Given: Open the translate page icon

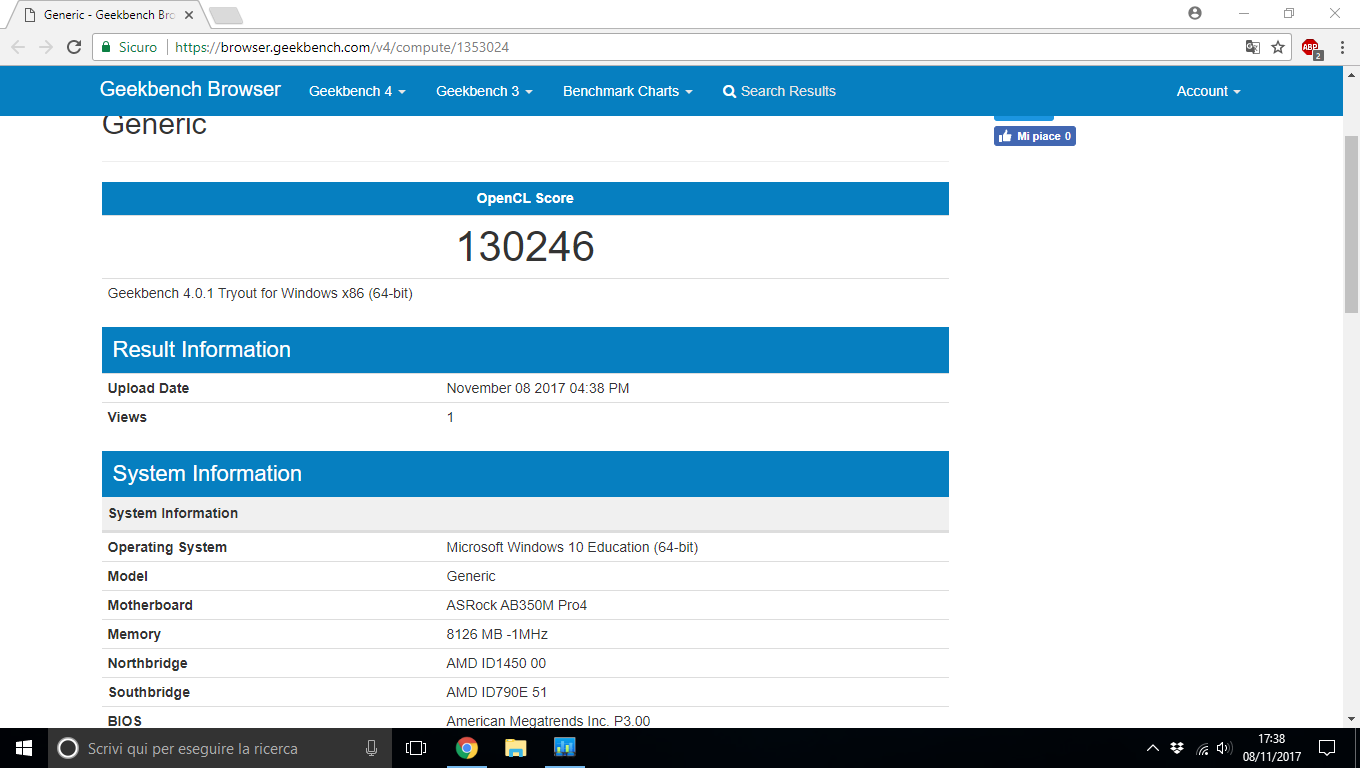Looking at the screenshot, I should point(1252,47).
